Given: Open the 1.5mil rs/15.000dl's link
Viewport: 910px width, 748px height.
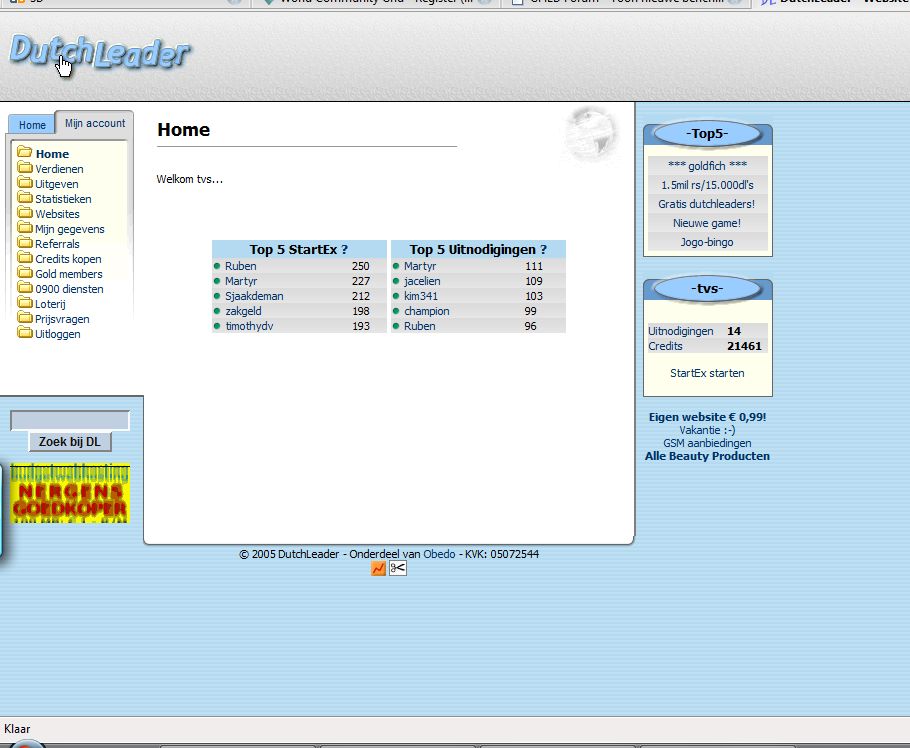Looking at the screenshot, I should pyautogui.click(x=707, y=185).
